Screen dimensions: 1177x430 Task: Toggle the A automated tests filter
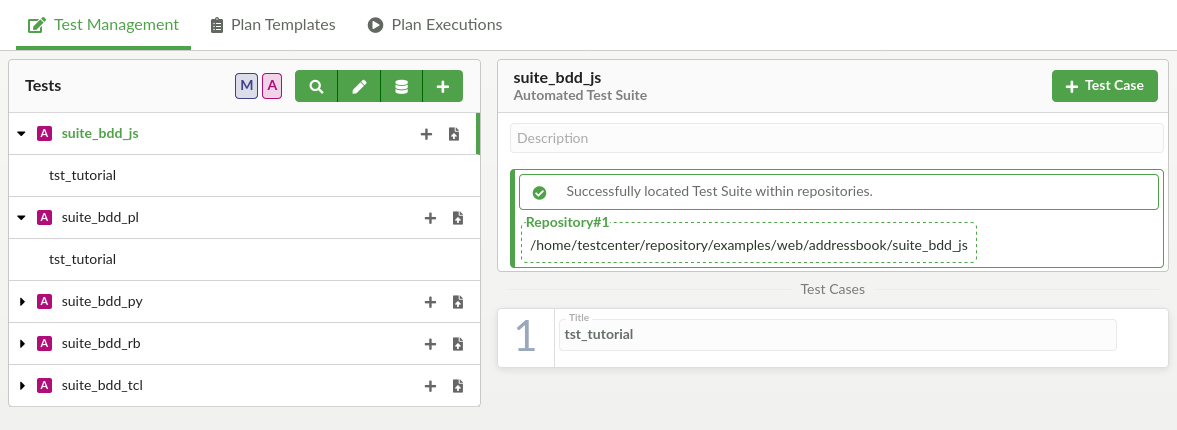tap(271, 86)
